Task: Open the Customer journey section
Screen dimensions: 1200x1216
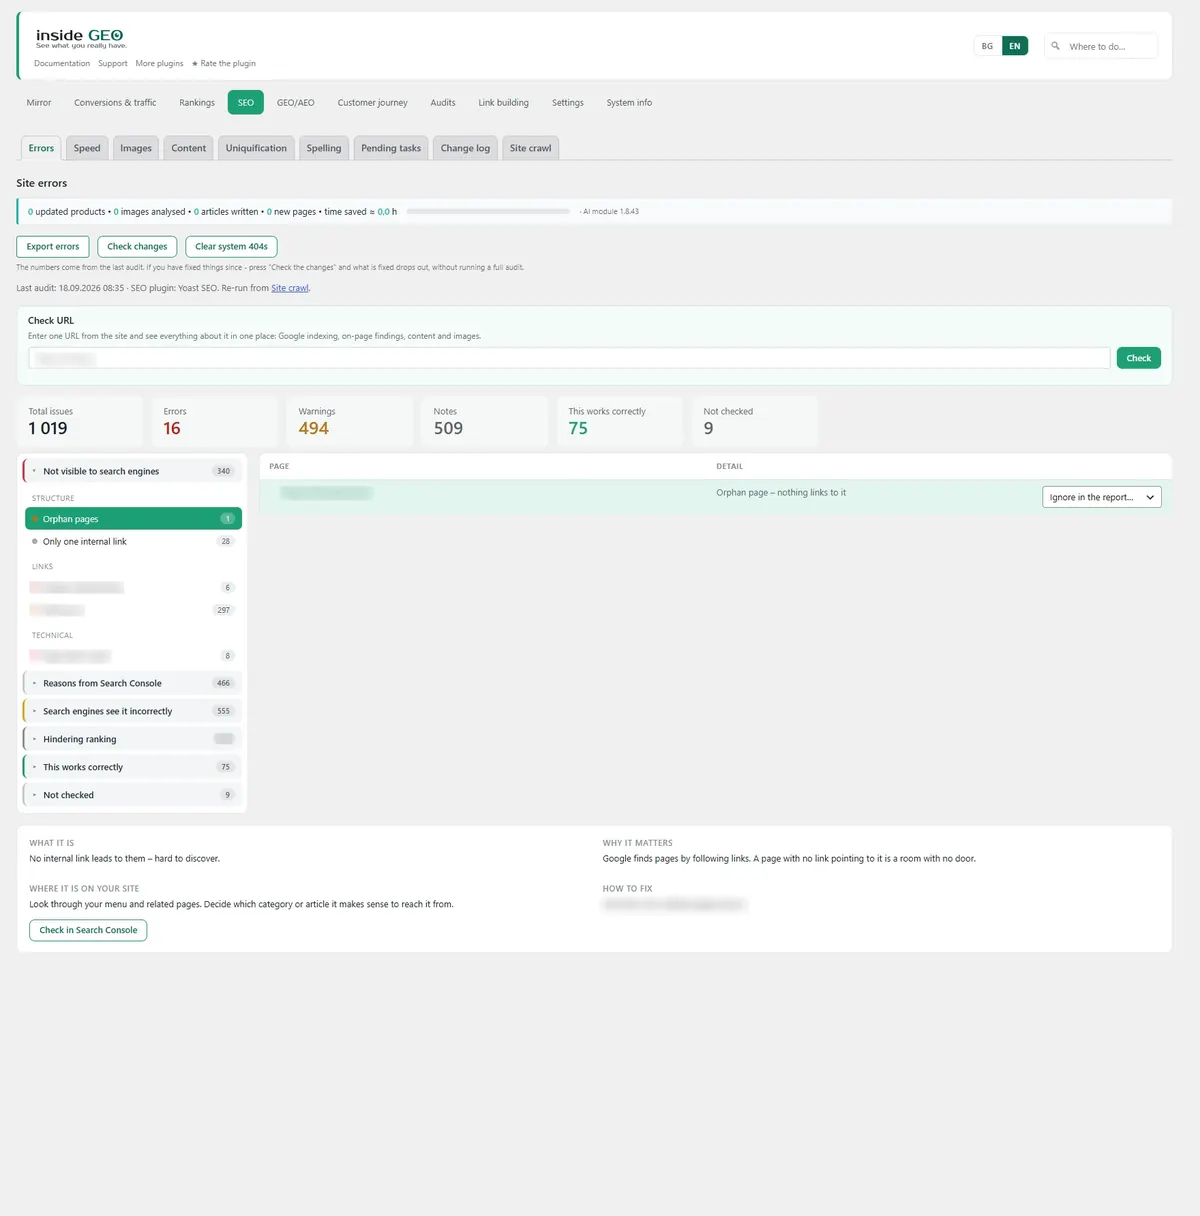Action: click(x=372, y=102)
